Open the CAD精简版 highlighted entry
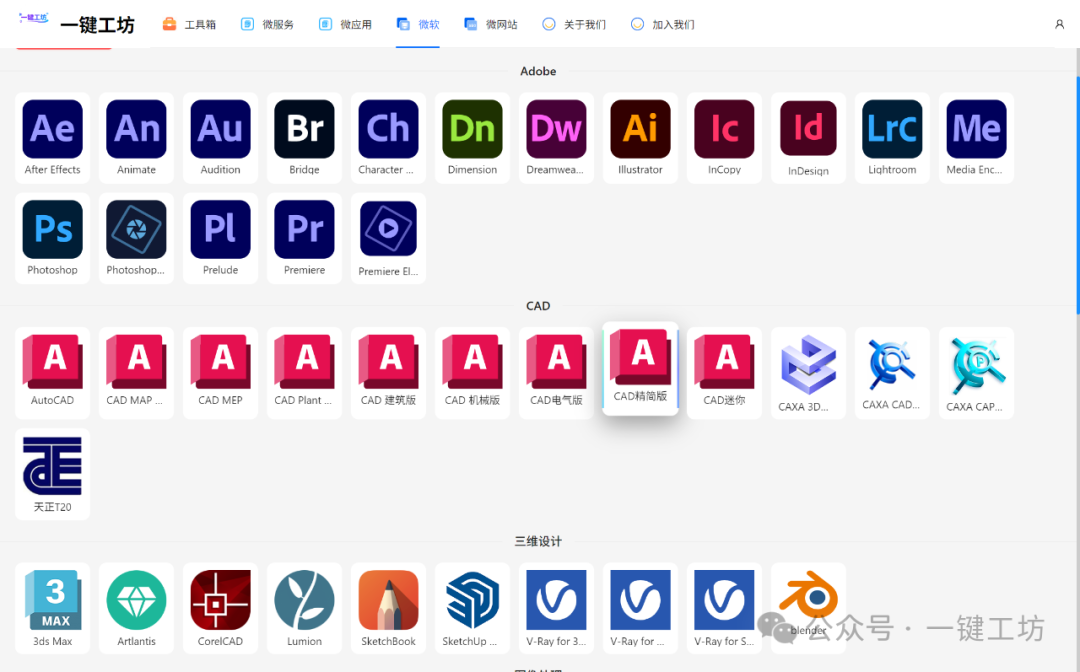1080x672 pixels. [x=640, y=370]
